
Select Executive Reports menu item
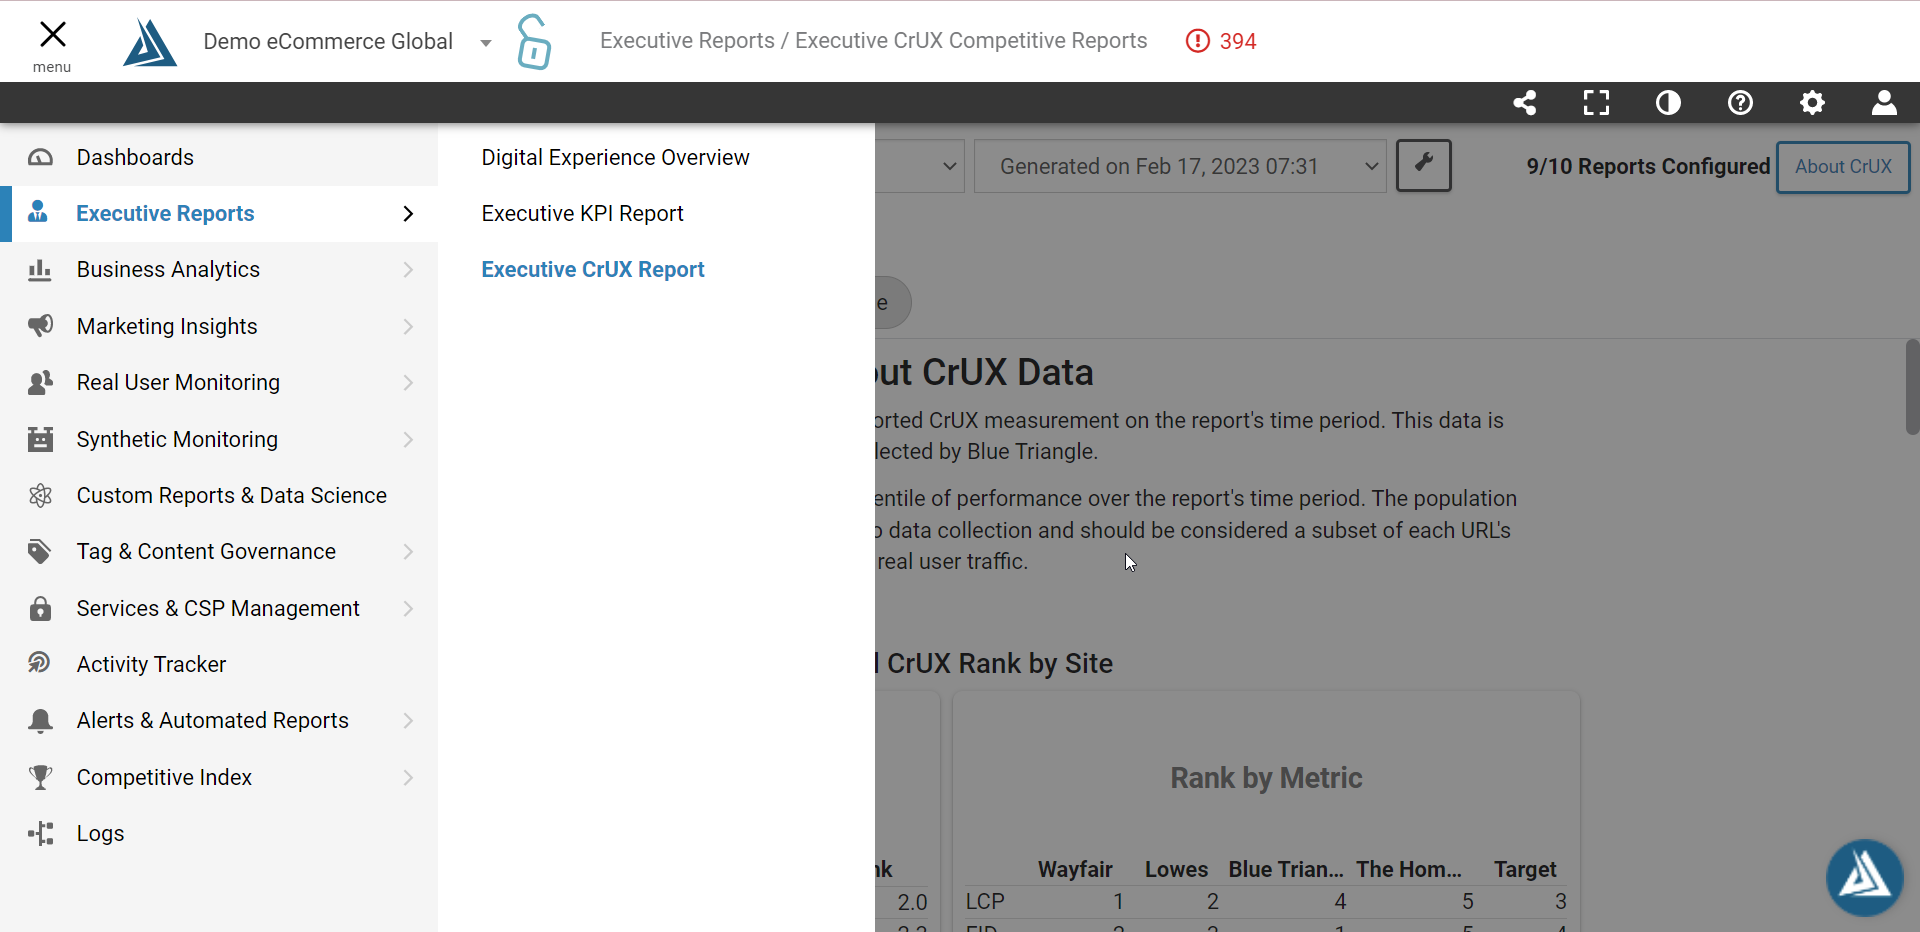(x=219, y=213)
